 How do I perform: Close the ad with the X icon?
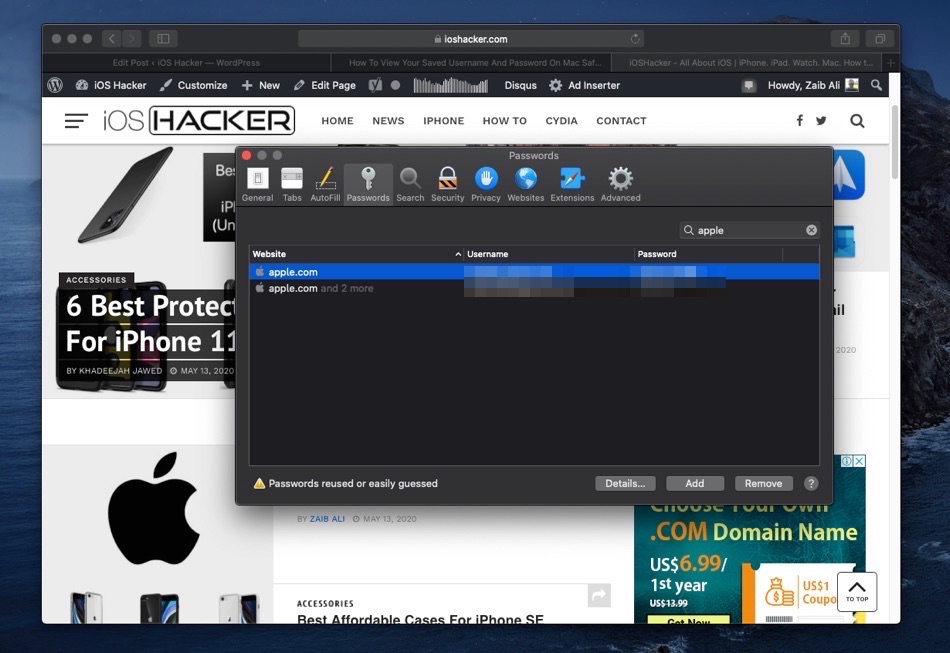click(x=859, y=461)
